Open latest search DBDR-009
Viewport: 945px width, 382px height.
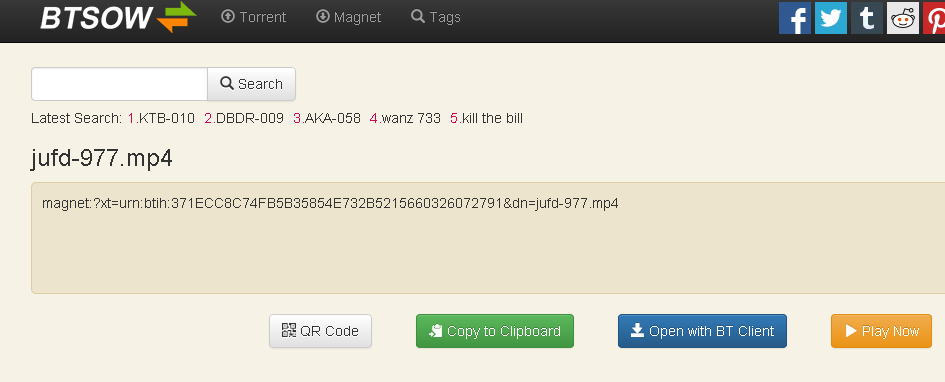[x=243, y=118]
